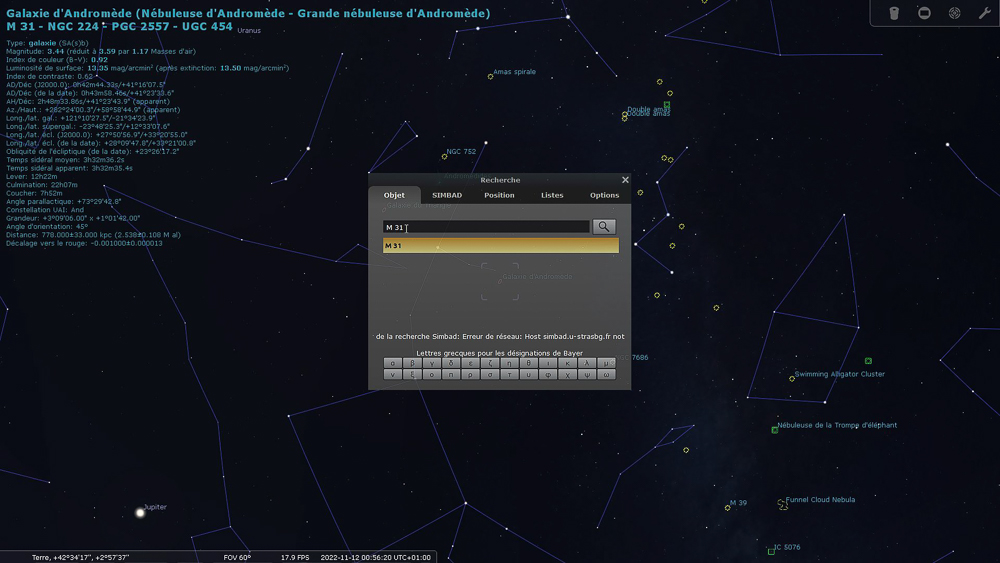Insert Greek letter epsilon ε
1000x563 pixels.
(x=471, y=363)
